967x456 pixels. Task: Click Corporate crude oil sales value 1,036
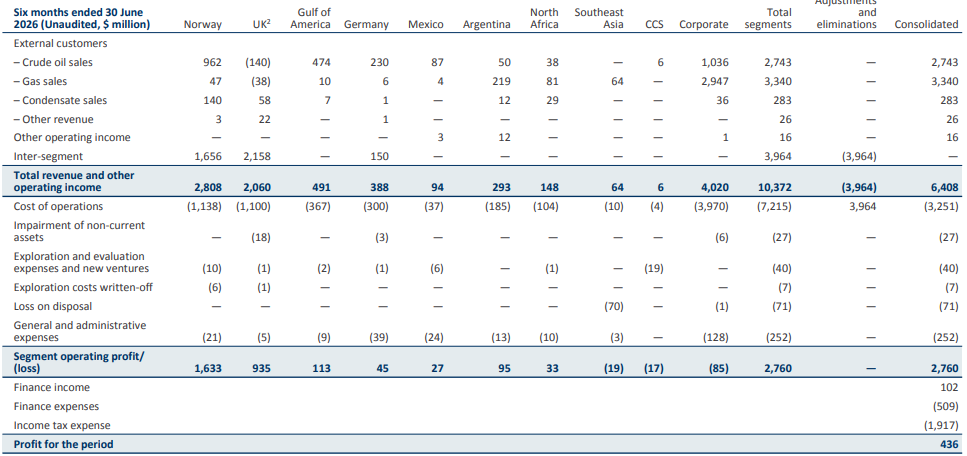715,62
